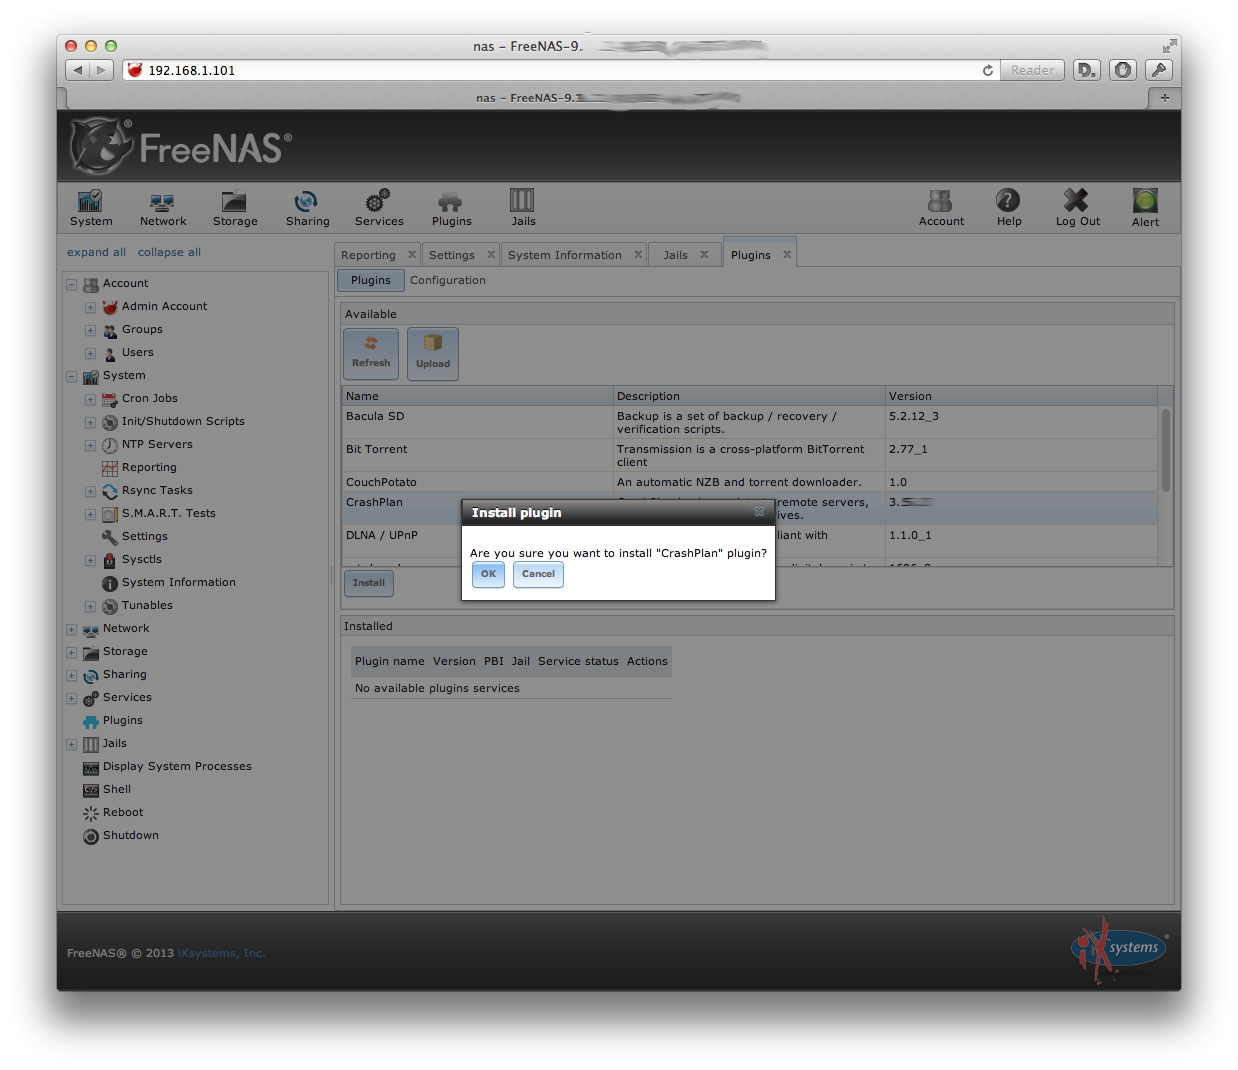
Task: Click the Name column header
Action: click(x=477, y=396)
